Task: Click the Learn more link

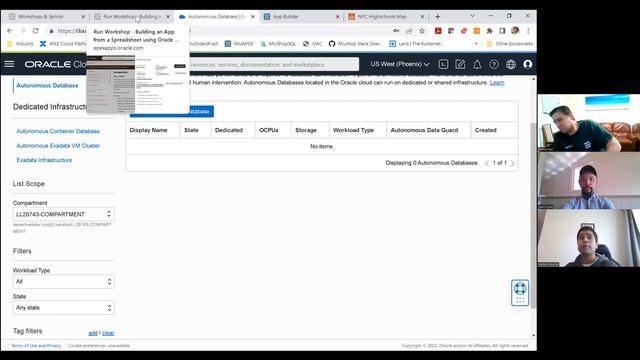Action: point(497,82)
